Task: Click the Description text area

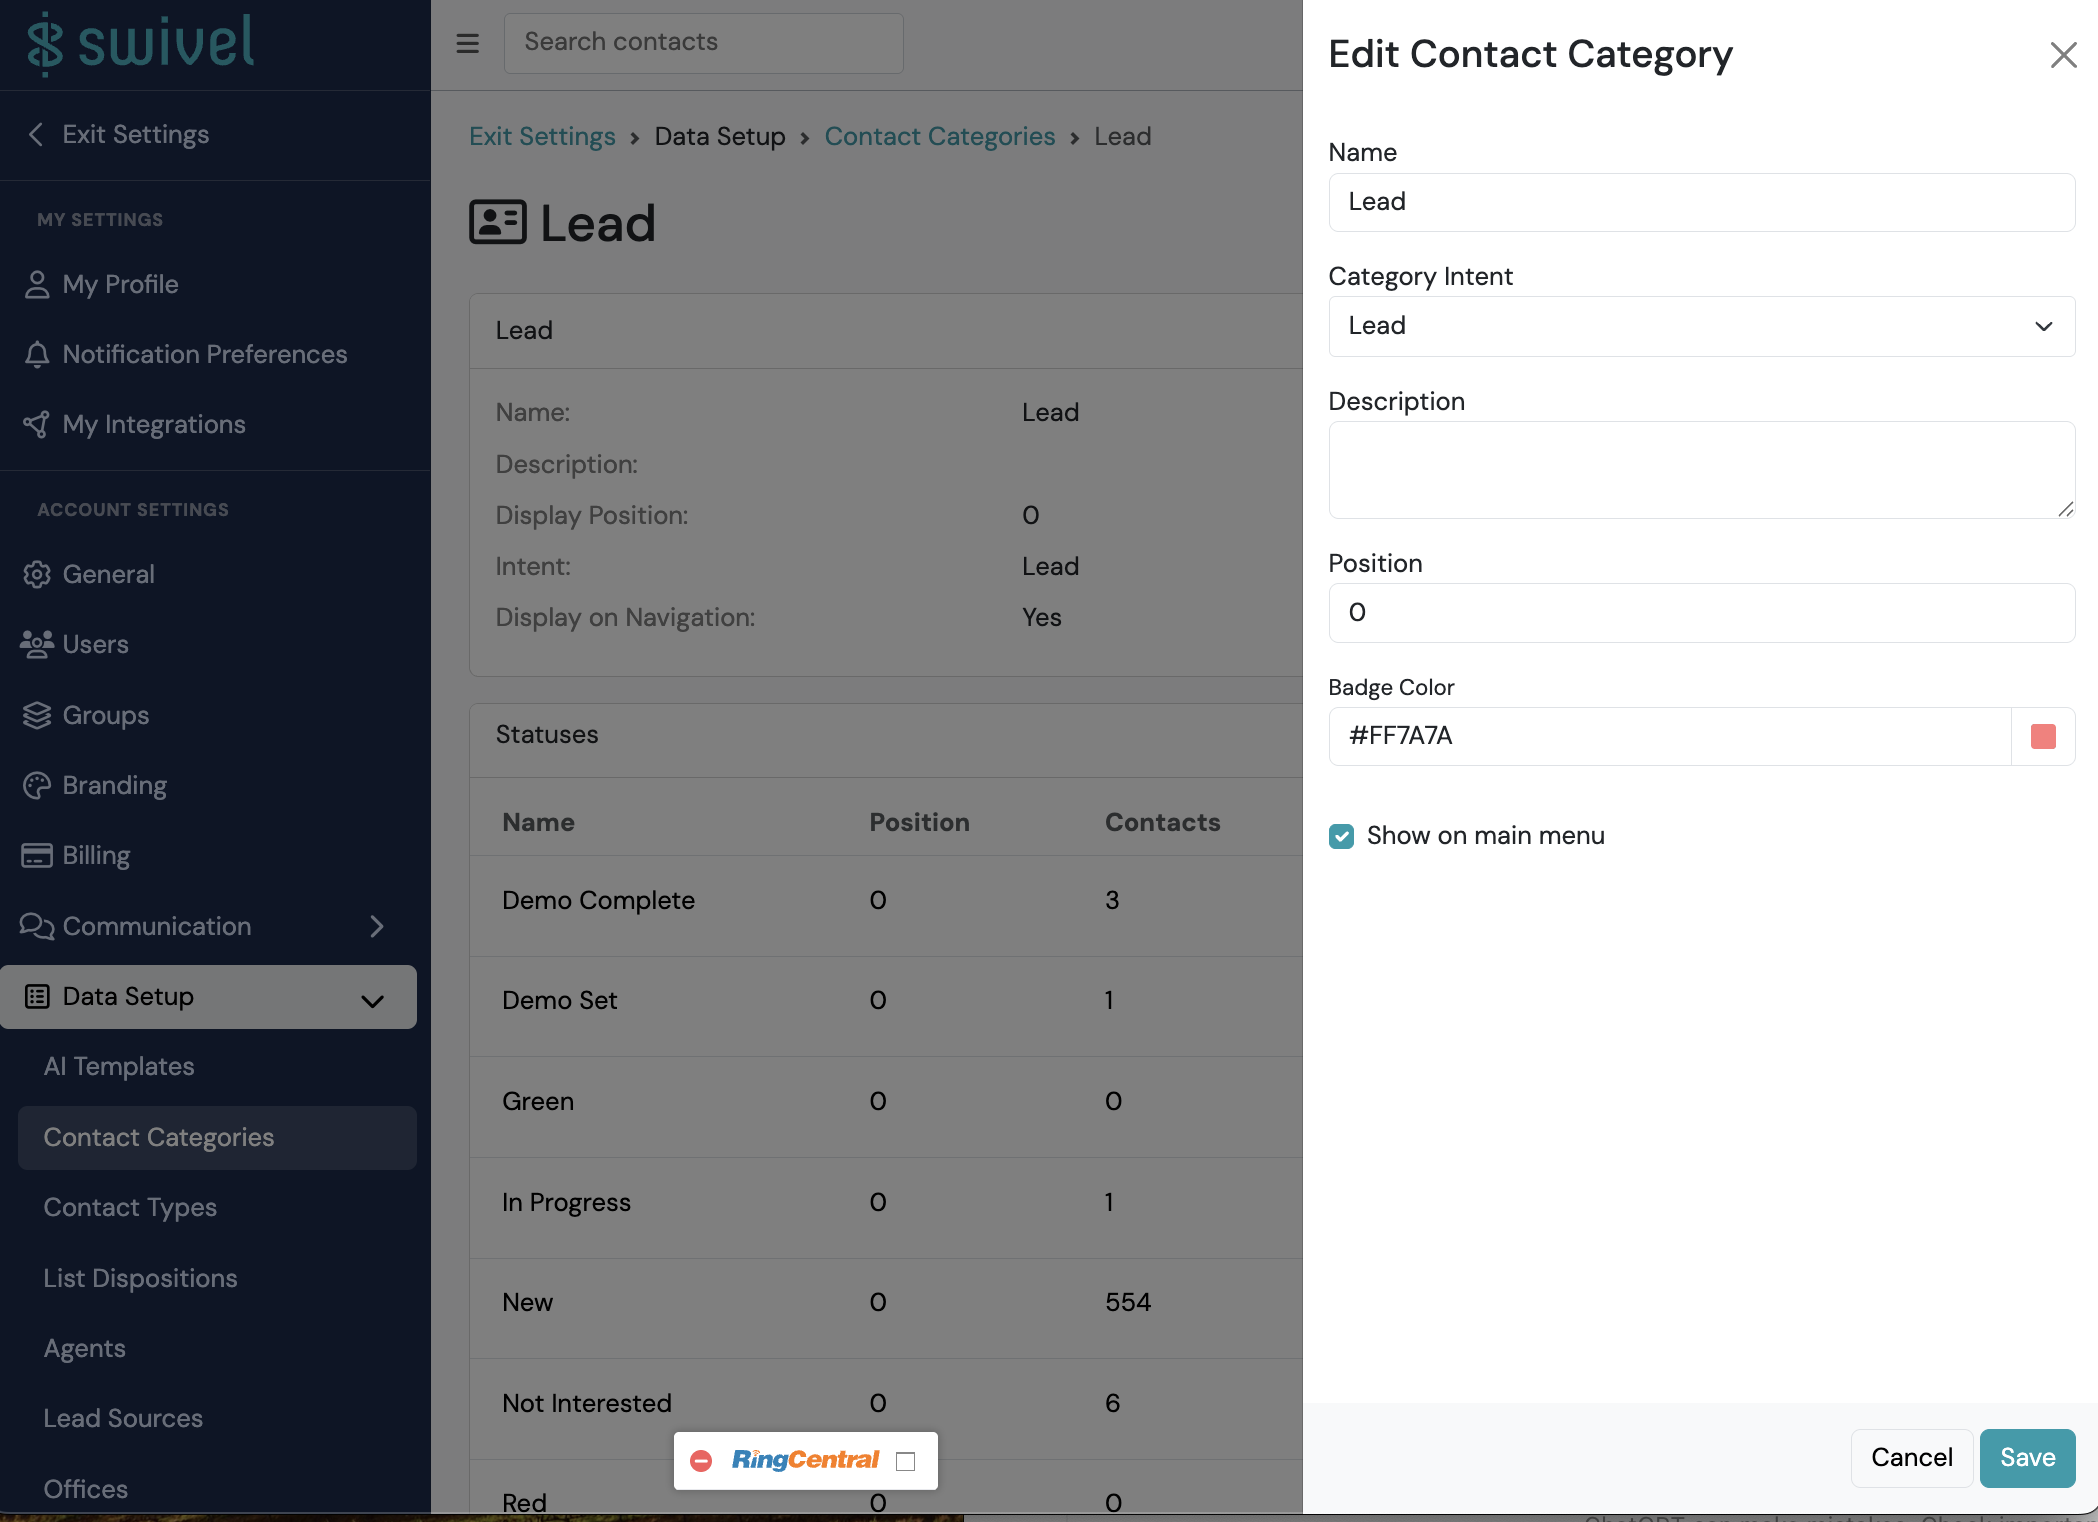Action: tap(1701, 470)
